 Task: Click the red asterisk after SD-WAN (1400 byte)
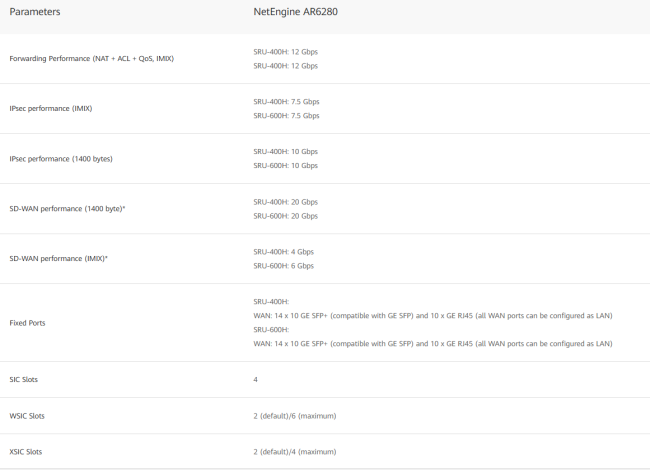point(123,208)
